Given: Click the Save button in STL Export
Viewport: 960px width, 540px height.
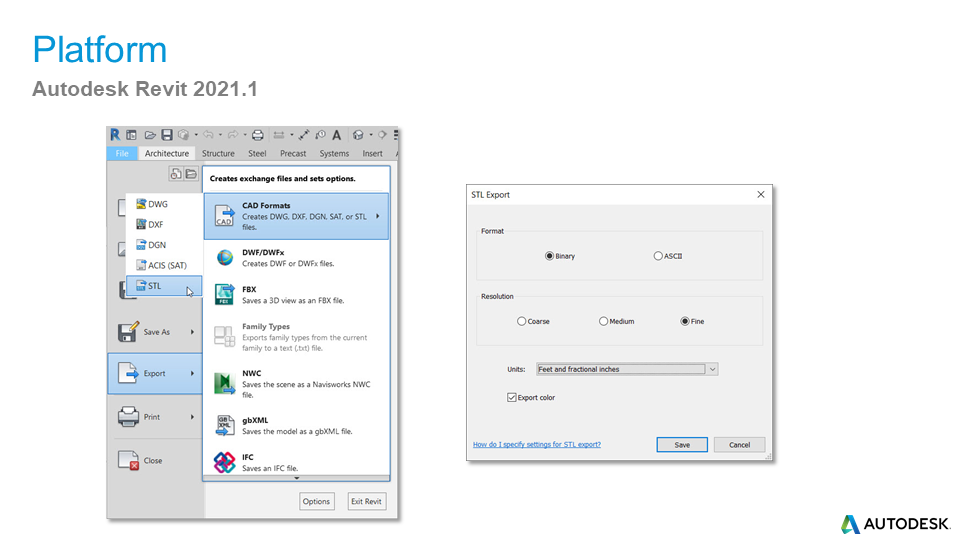Looking at the screenshot, I should pos(682,444).
